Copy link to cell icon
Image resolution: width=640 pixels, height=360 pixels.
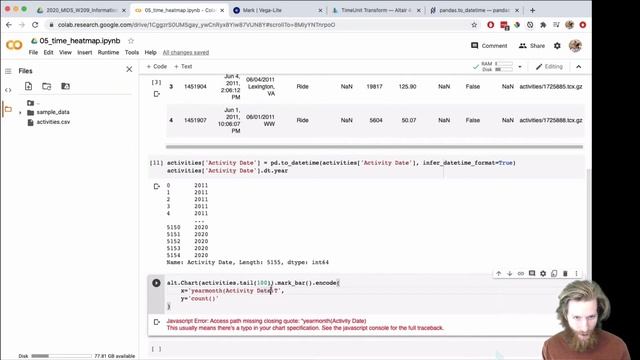click(x=520, y=273)
